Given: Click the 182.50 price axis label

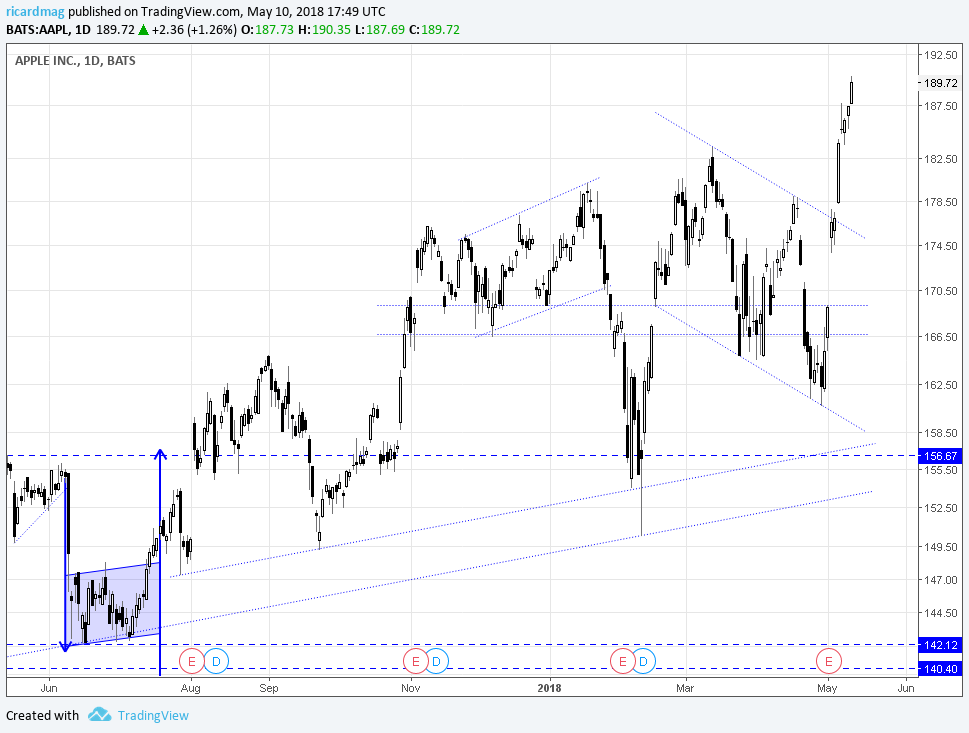Looking at the screenshot, I should pos(941,159).
